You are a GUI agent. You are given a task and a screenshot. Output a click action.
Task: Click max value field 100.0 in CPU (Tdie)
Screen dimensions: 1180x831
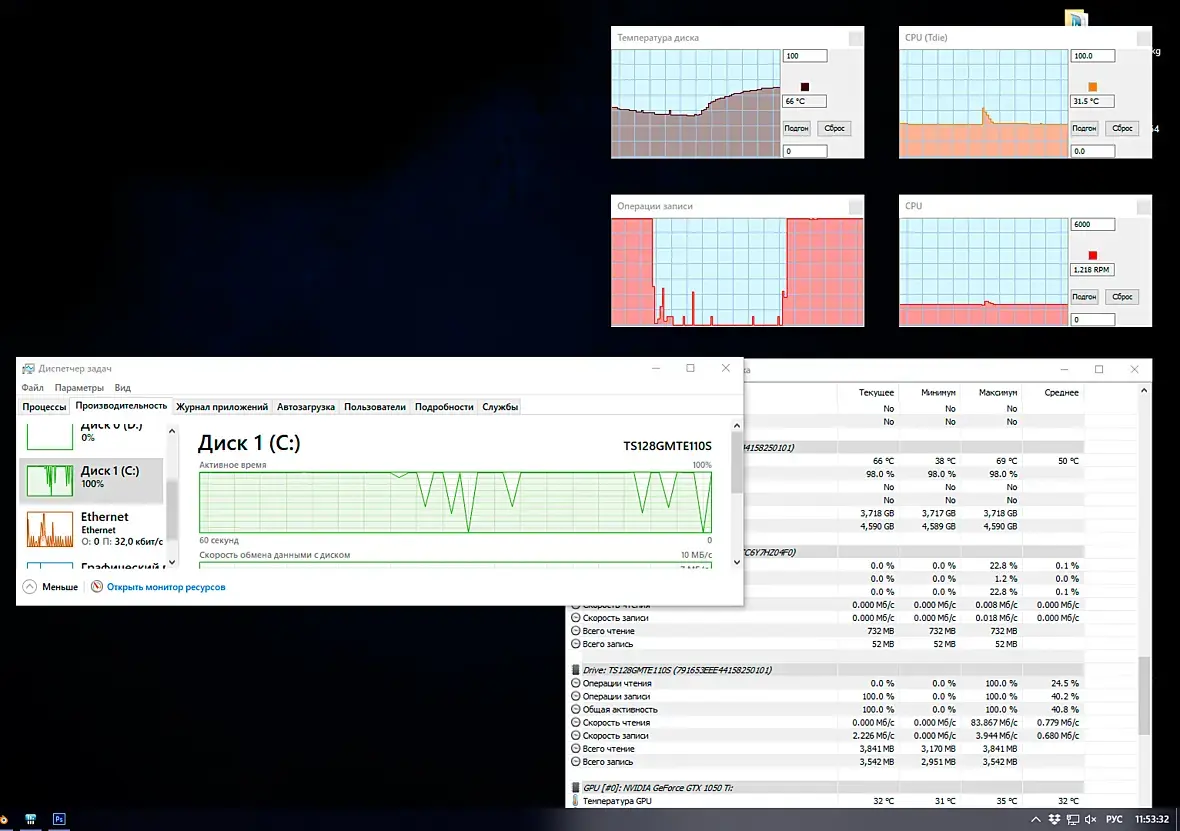[x=1092, y=56]
